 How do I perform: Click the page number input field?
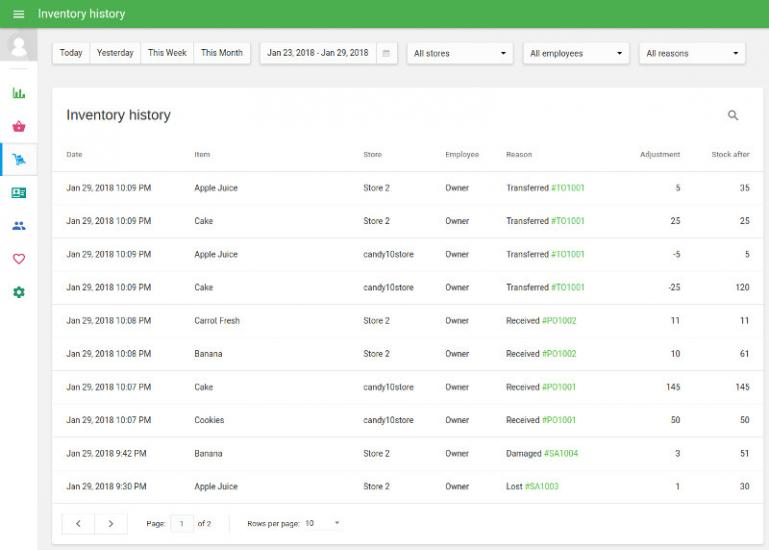[182, 523]
